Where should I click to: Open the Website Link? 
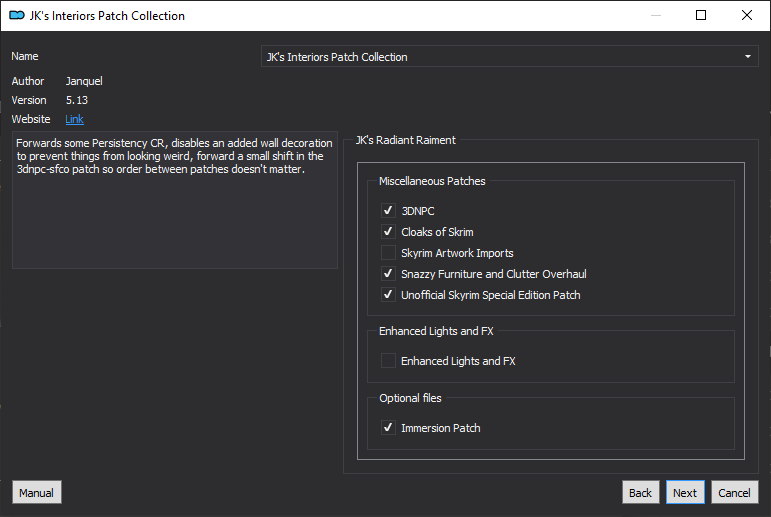coord(74,119)
